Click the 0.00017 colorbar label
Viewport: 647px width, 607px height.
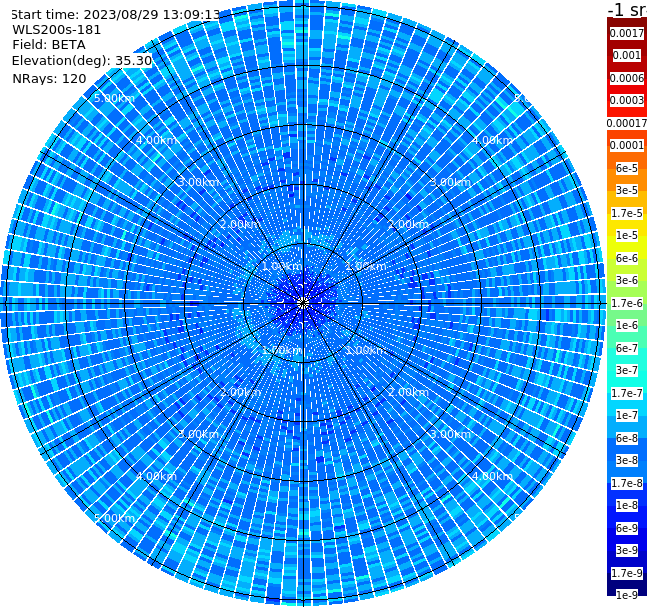pos(626,123)
